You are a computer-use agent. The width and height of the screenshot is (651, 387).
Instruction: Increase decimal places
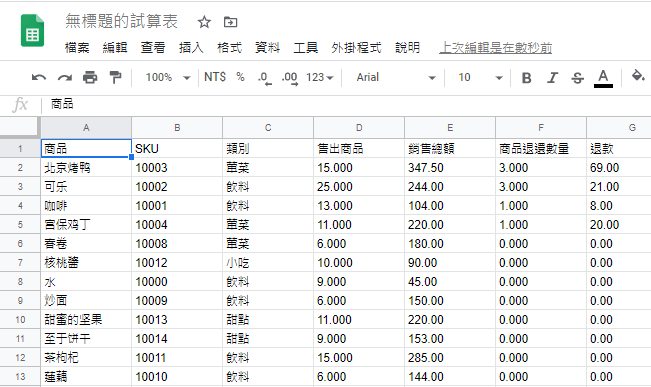289,78
